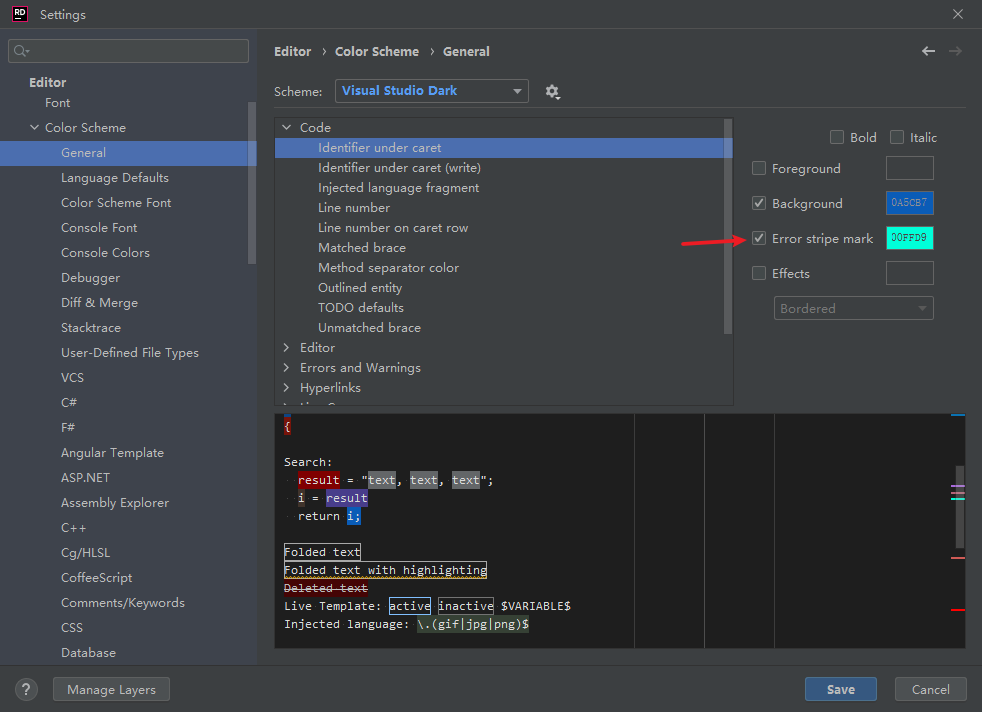This screenshot has width=982, height=712.
Task: Close the Settings dialog
Action: 958,14
